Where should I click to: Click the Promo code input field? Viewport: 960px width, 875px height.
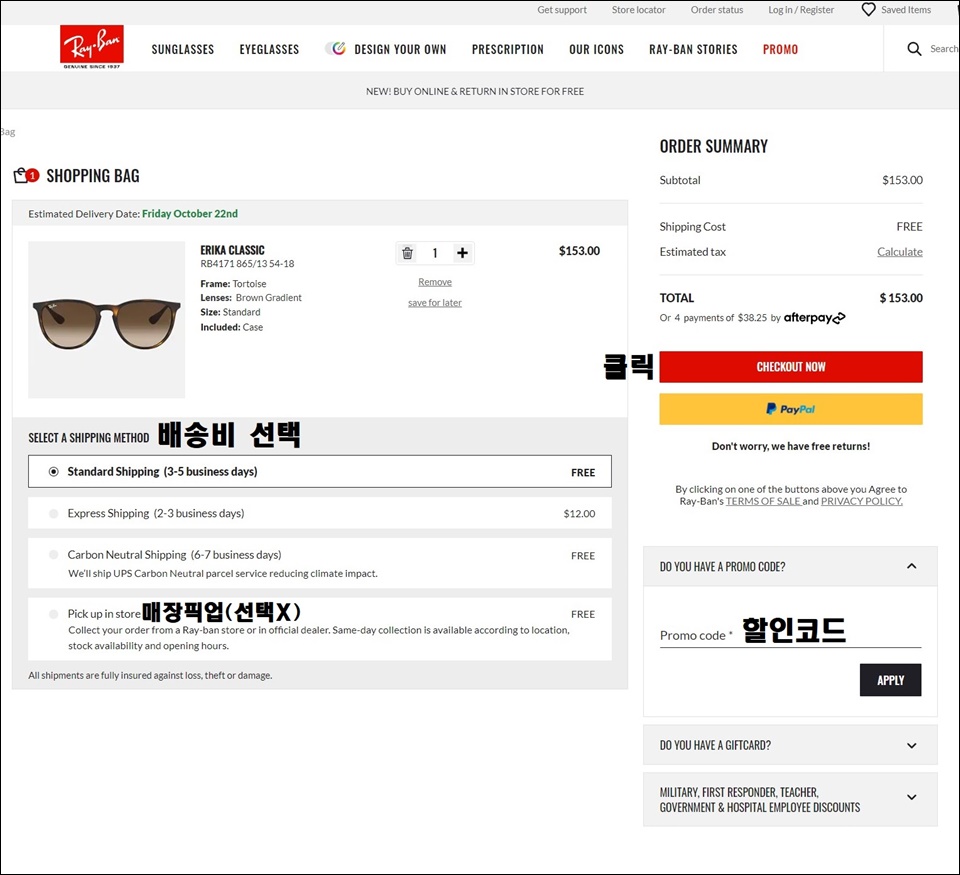(x=790, y=635)
